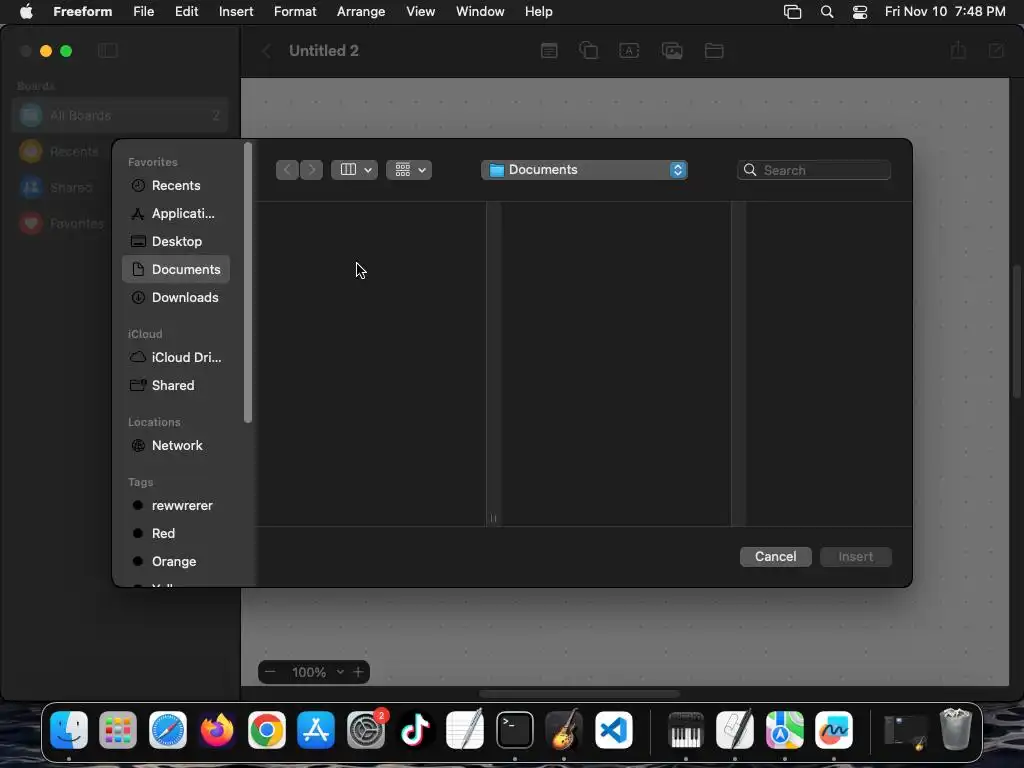Open the View menu
This screenshot has width=1024, height=768.
(420, 12)
